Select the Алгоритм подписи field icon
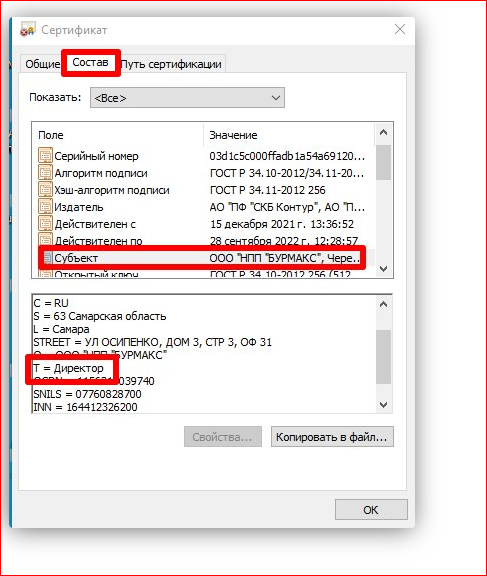This screenshot has height=576, width=487. (x=45, y=172)
